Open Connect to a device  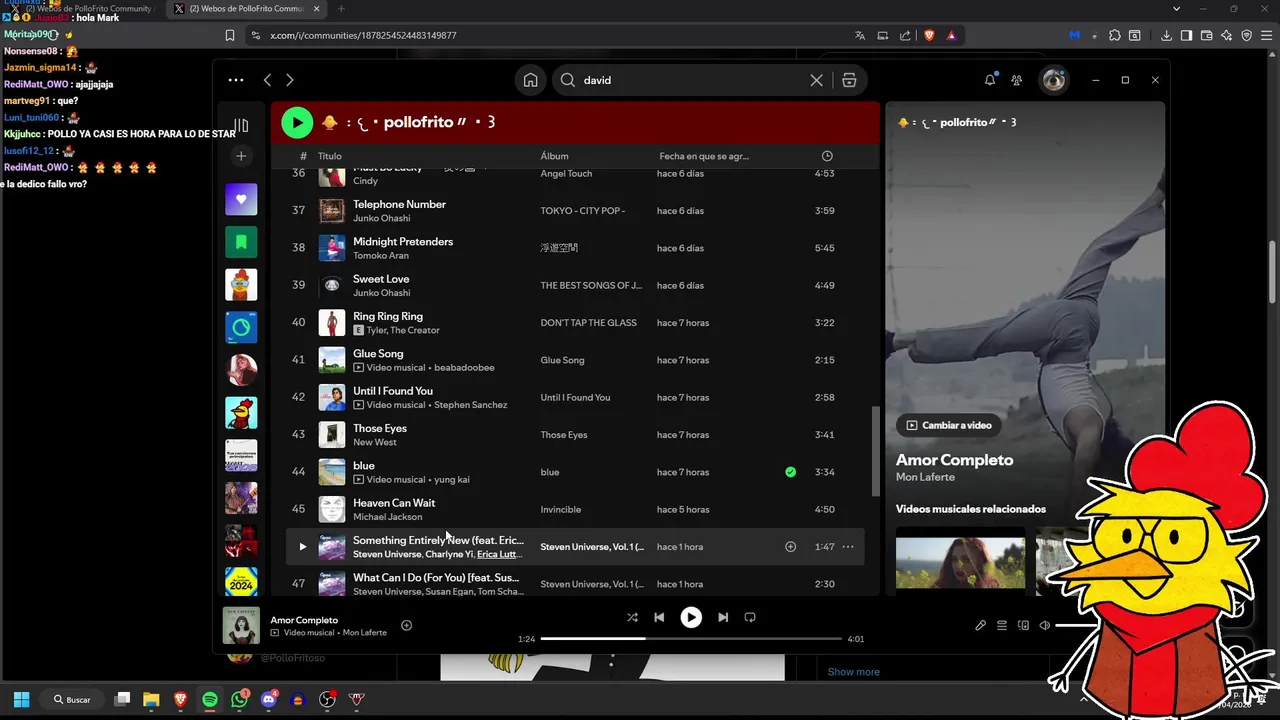[x=1023, y=625]
